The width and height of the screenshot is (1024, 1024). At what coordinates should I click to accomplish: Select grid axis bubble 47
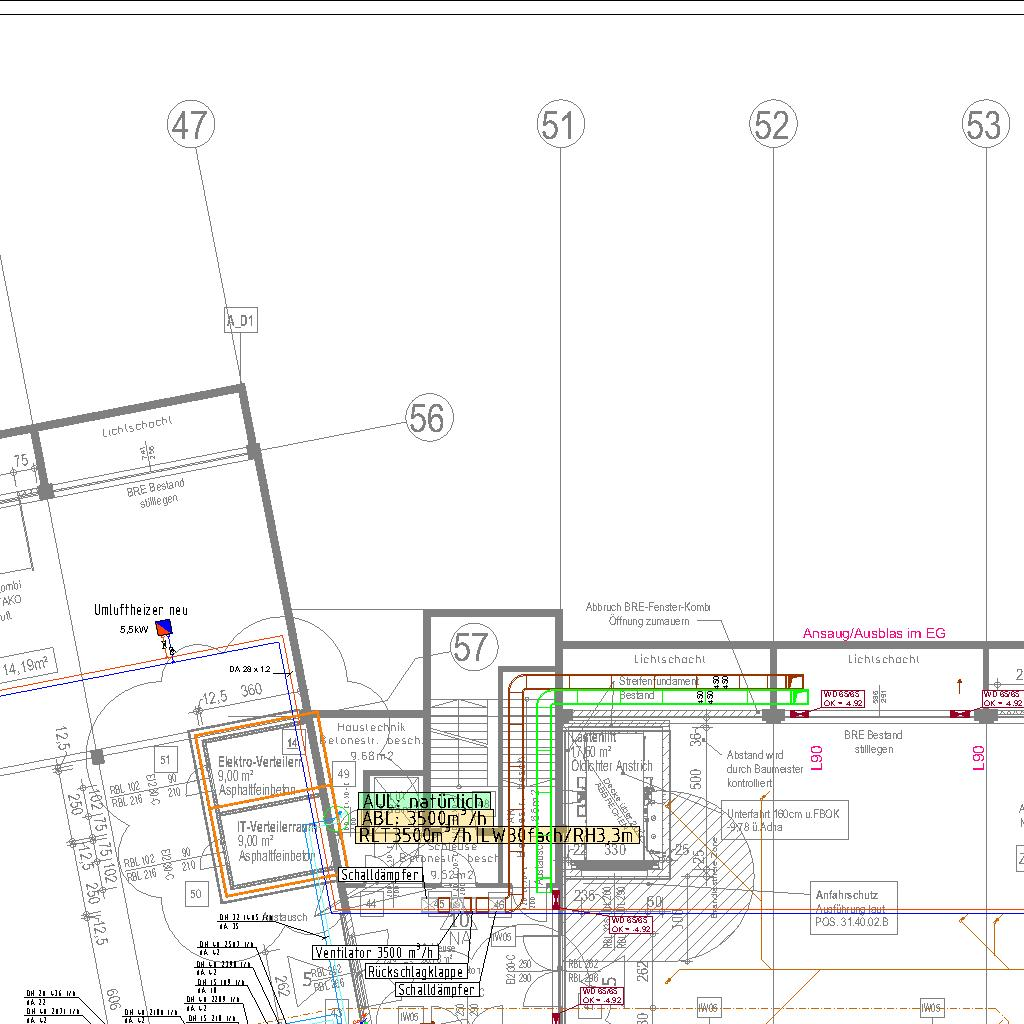191,125
